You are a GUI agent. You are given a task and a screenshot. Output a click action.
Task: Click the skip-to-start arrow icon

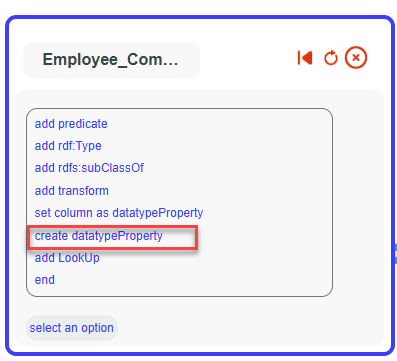305,58
